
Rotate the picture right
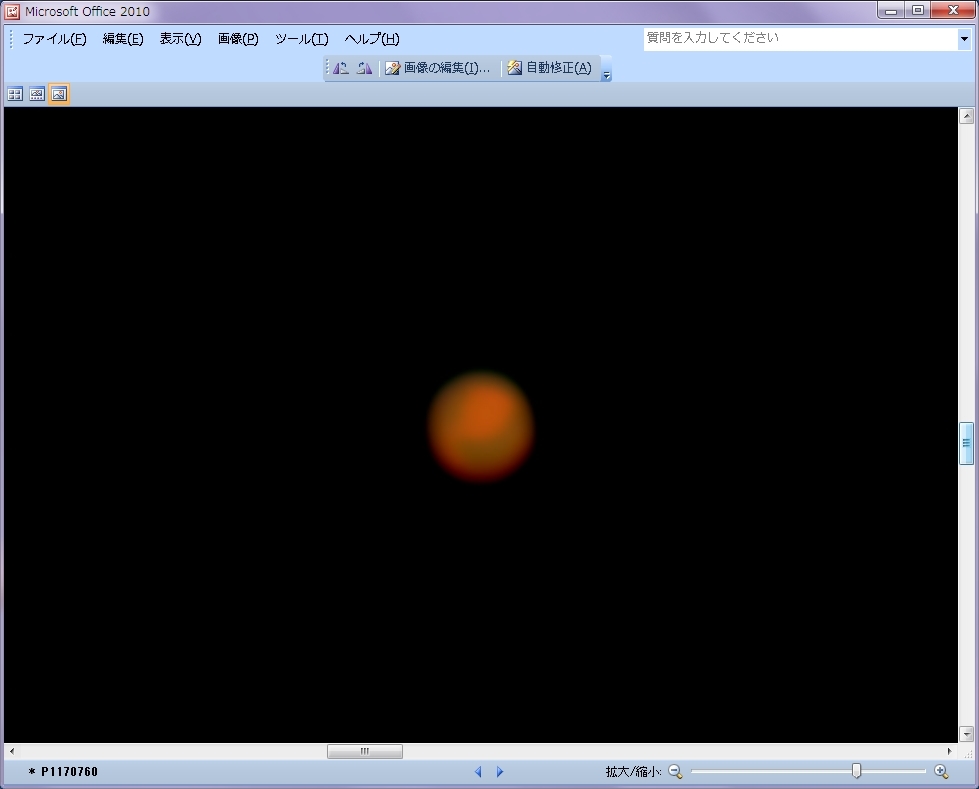click(365, 68)
